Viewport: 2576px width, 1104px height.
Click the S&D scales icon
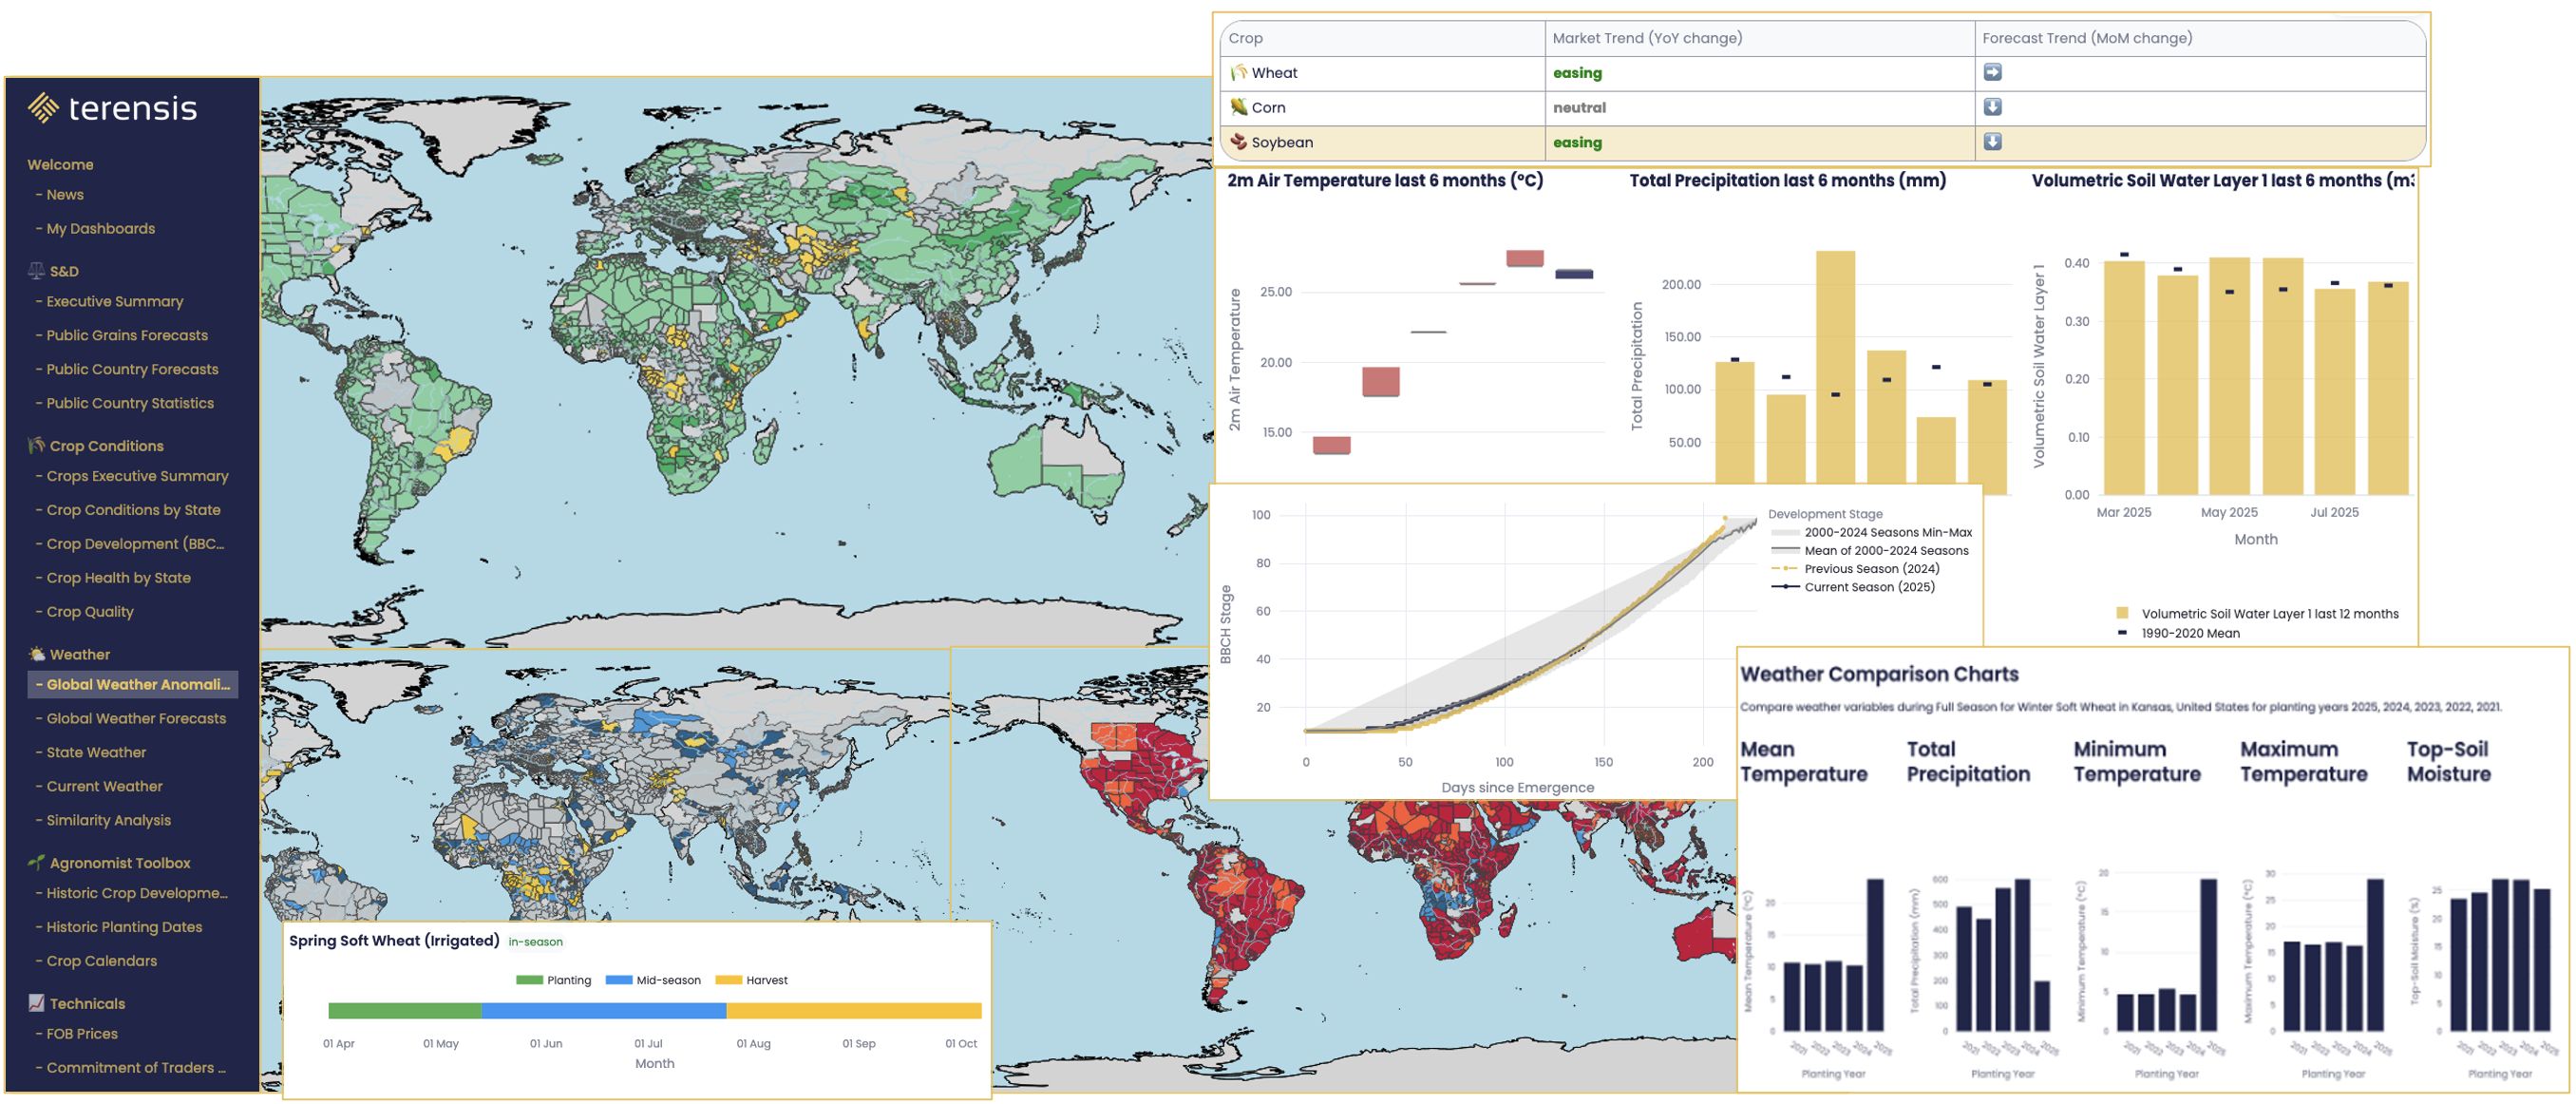pos(37,271)
